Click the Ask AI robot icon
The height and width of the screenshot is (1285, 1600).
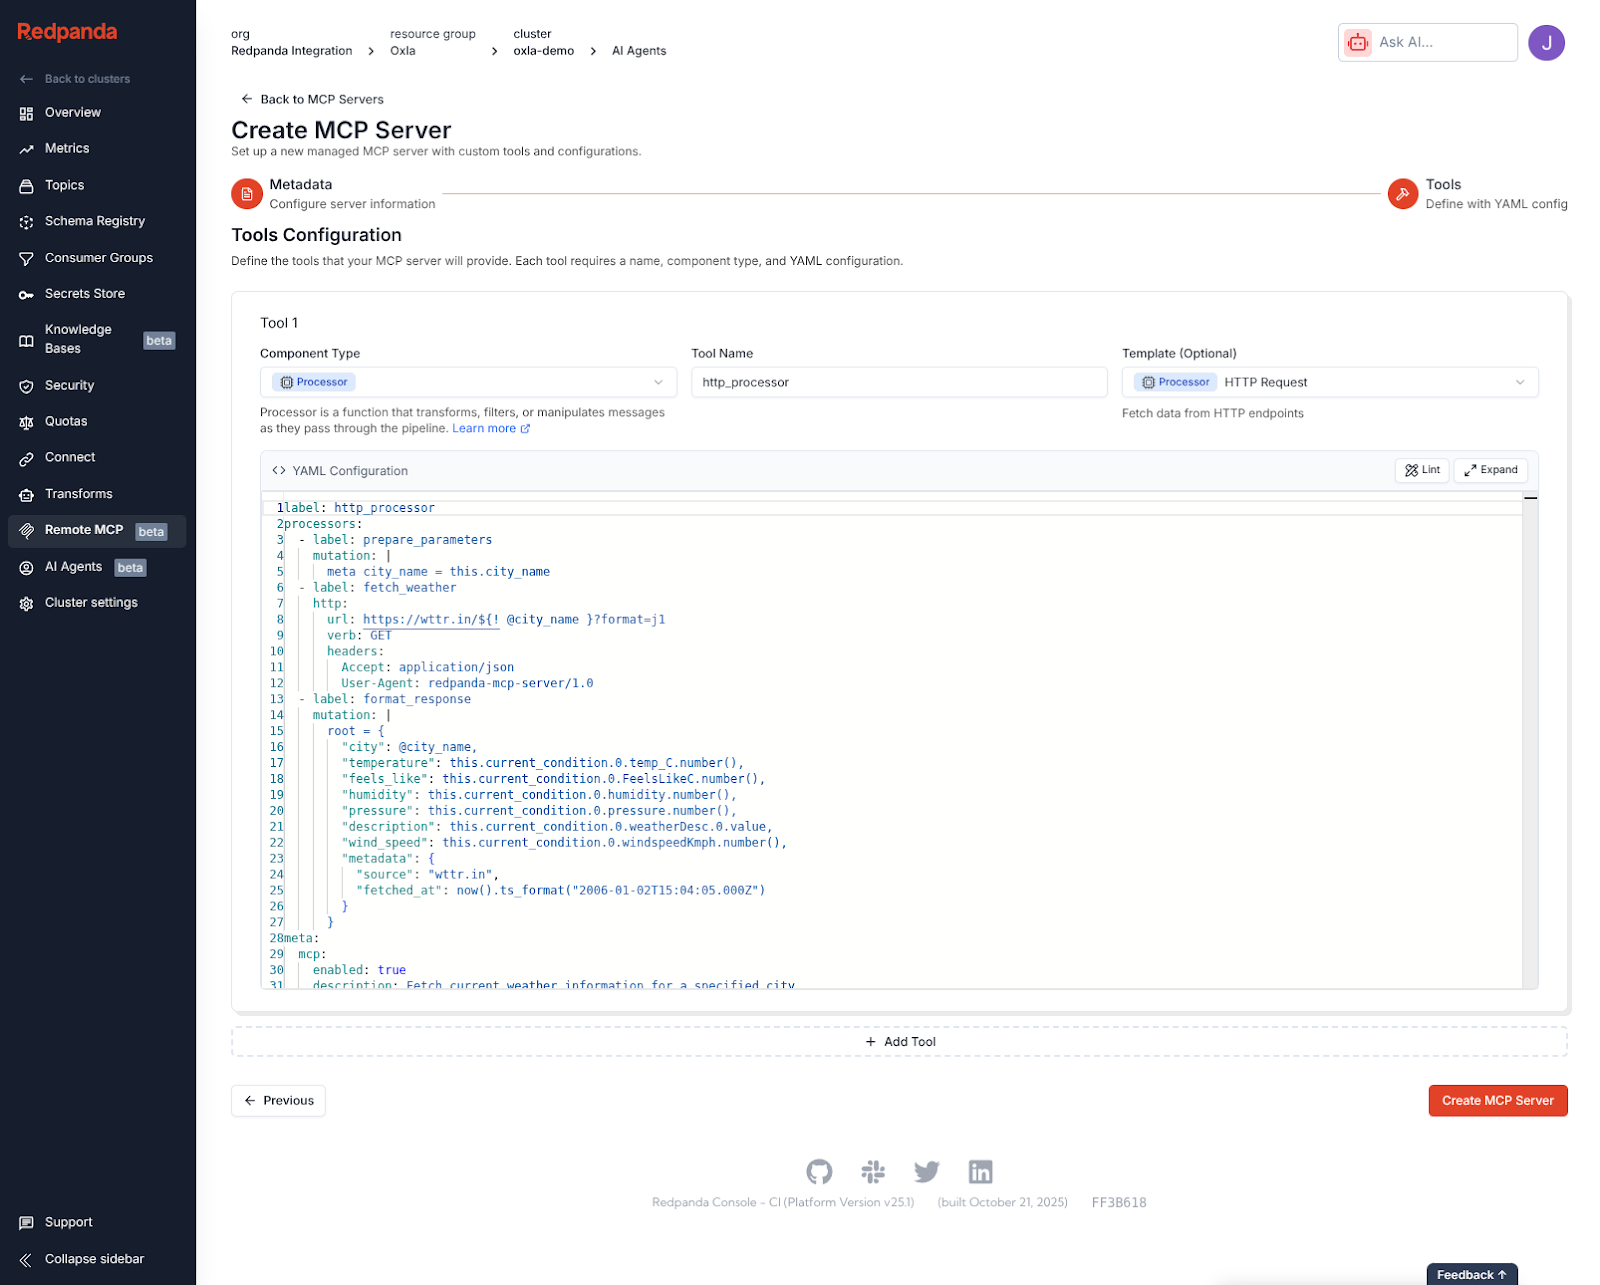[1357, 43]
